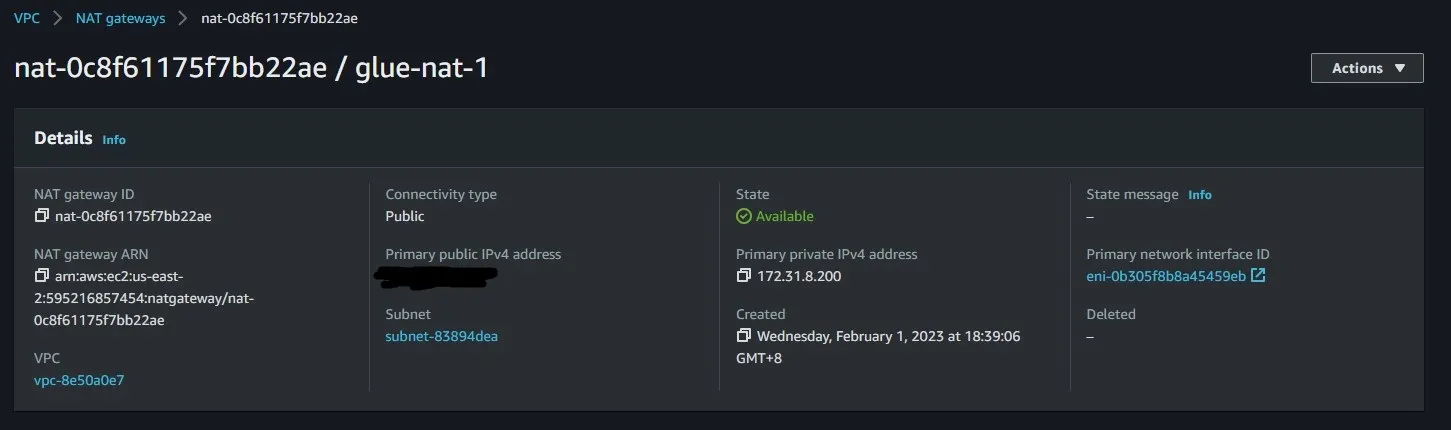Click the 172.31.8.200 address text

click(799, 276)
